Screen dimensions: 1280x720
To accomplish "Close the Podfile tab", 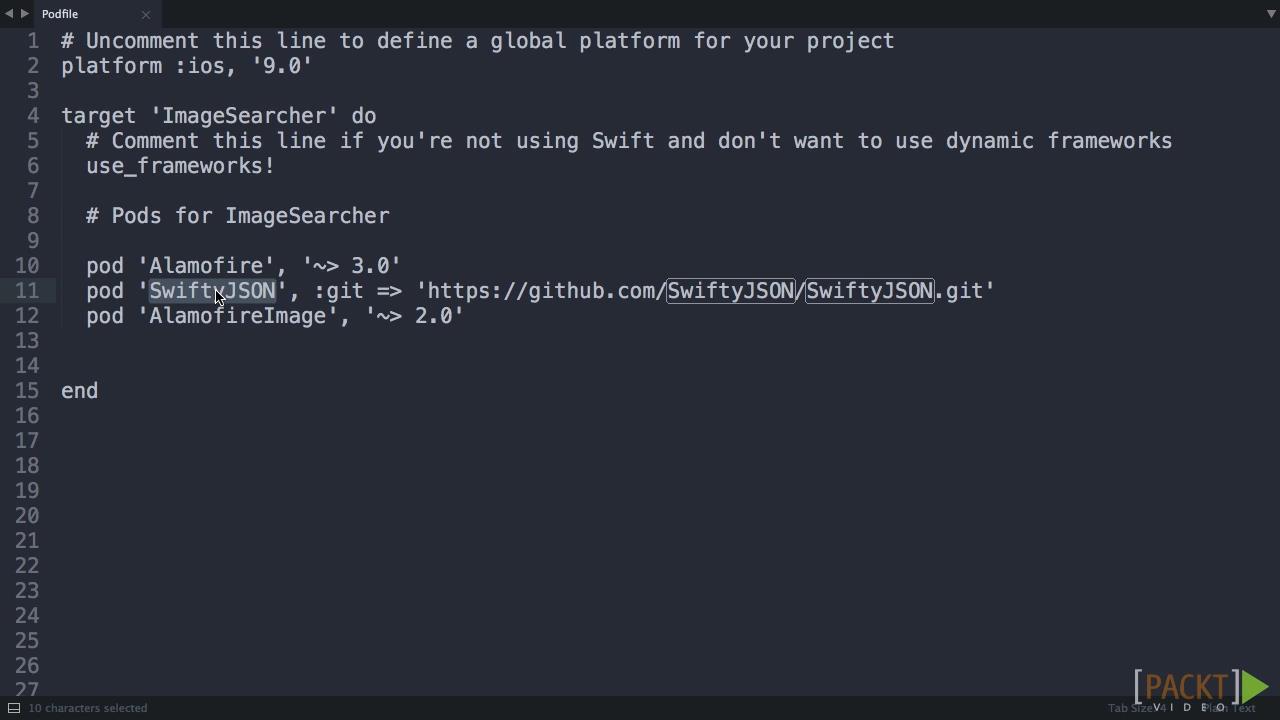I will (x=146, y=14).
